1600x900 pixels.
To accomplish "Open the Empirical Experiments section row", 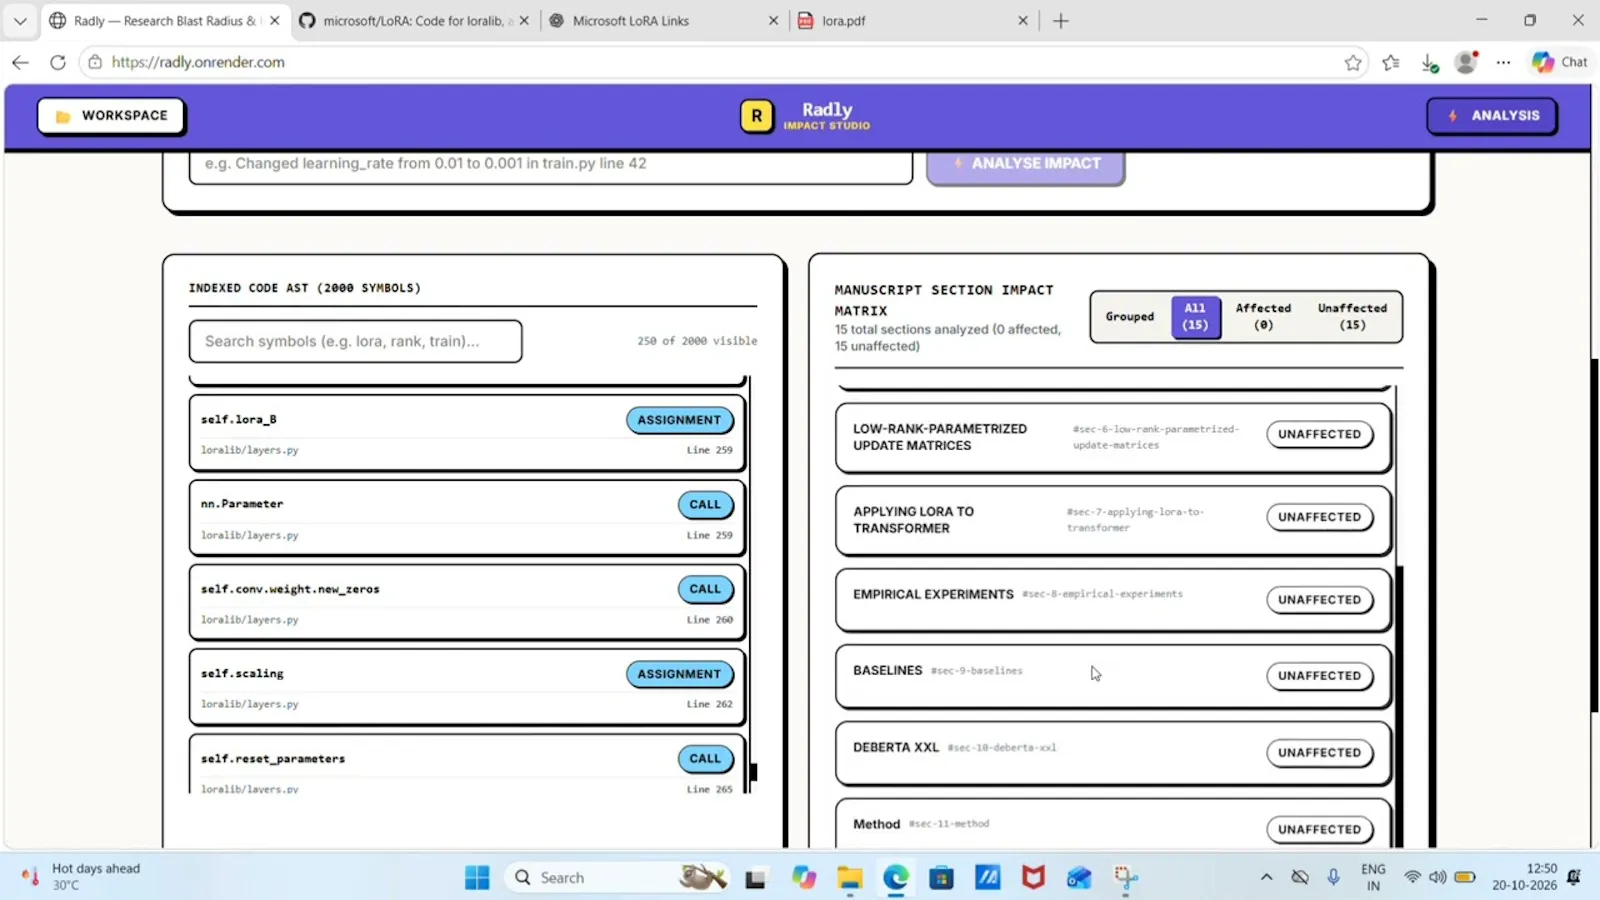I will 1113,600.
